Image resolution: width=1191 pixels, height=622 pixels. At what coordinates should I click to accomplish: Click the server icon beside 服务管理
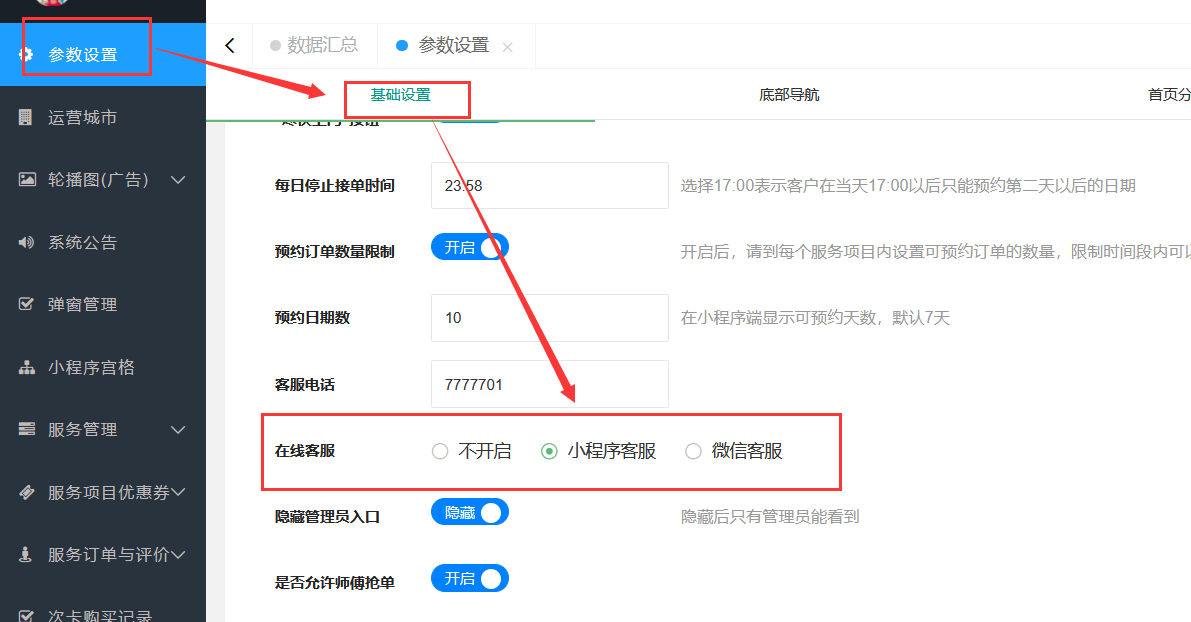point(27,429)
